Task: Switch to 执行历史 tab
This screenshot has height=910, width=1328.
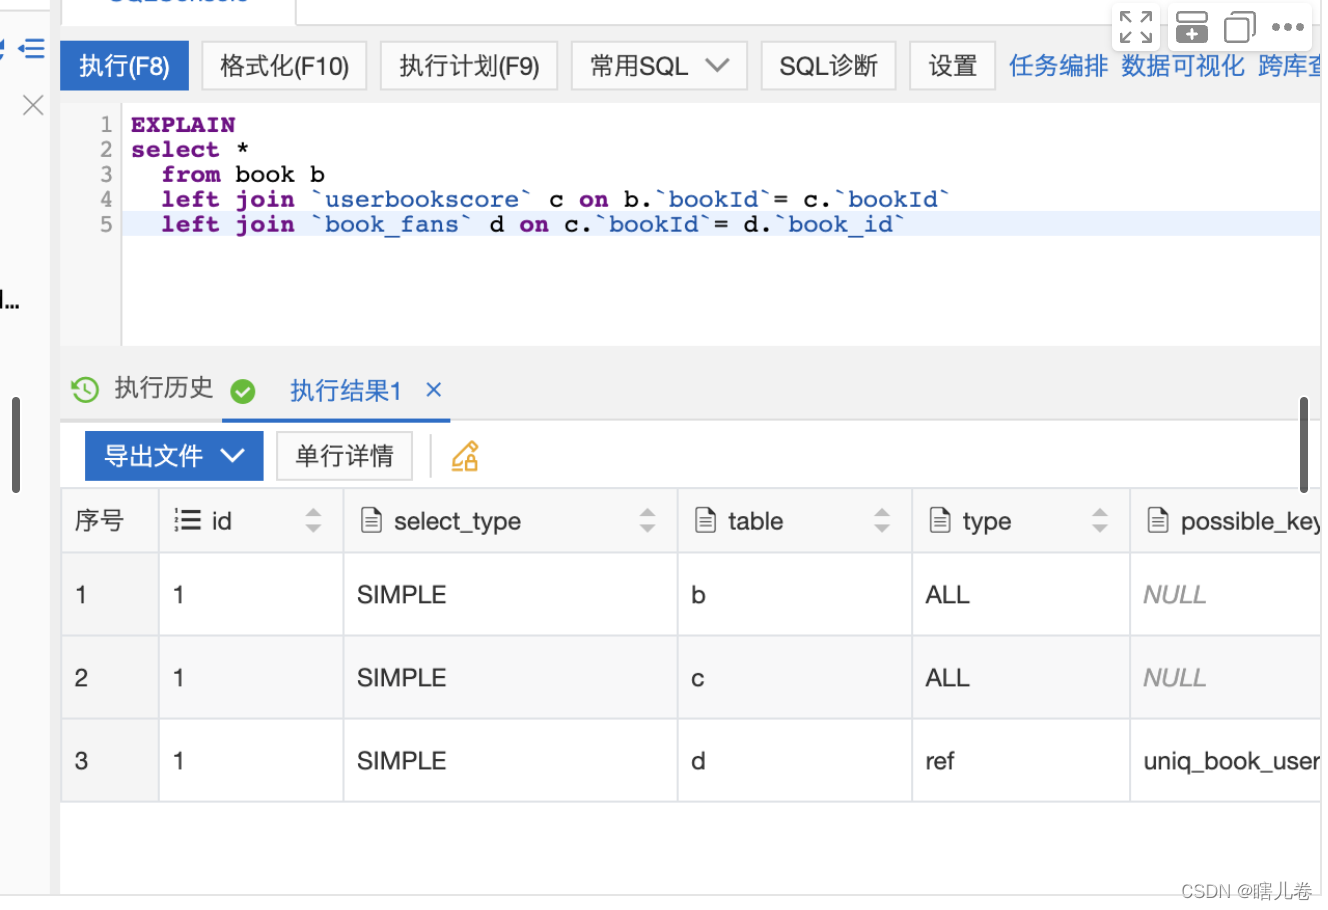Action: pos(163,388)
